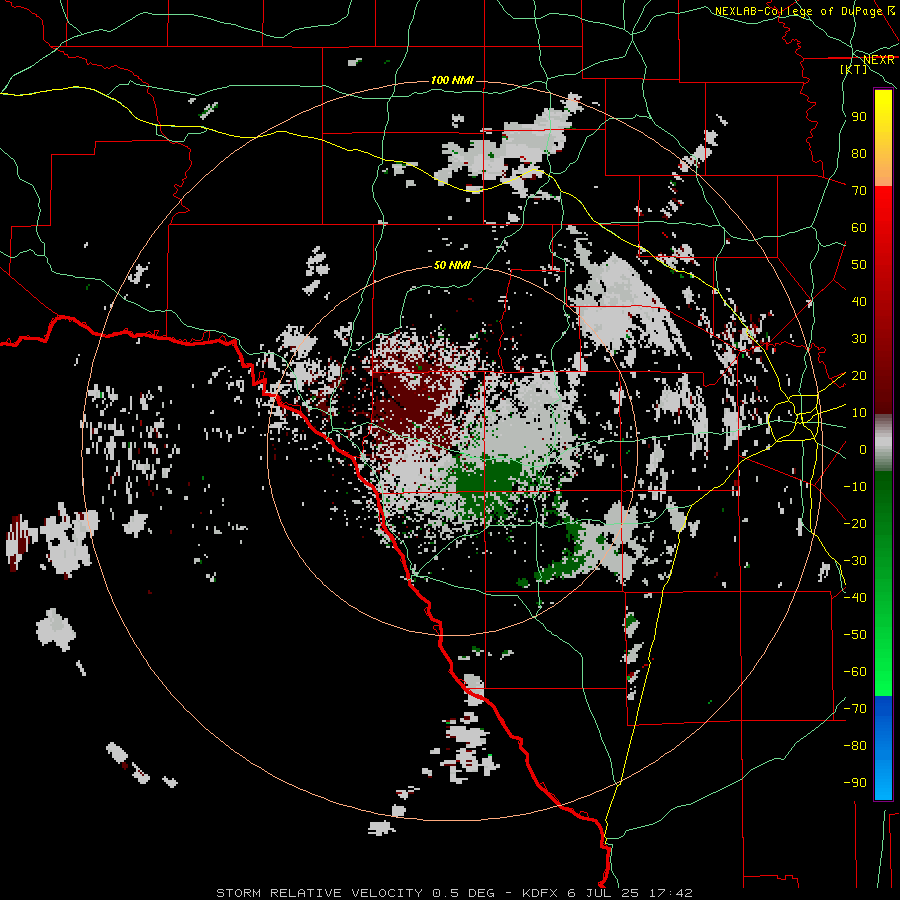900x900 pixels.
Task: Click the -10 value on velocity scale
Action: coord(855,487)
